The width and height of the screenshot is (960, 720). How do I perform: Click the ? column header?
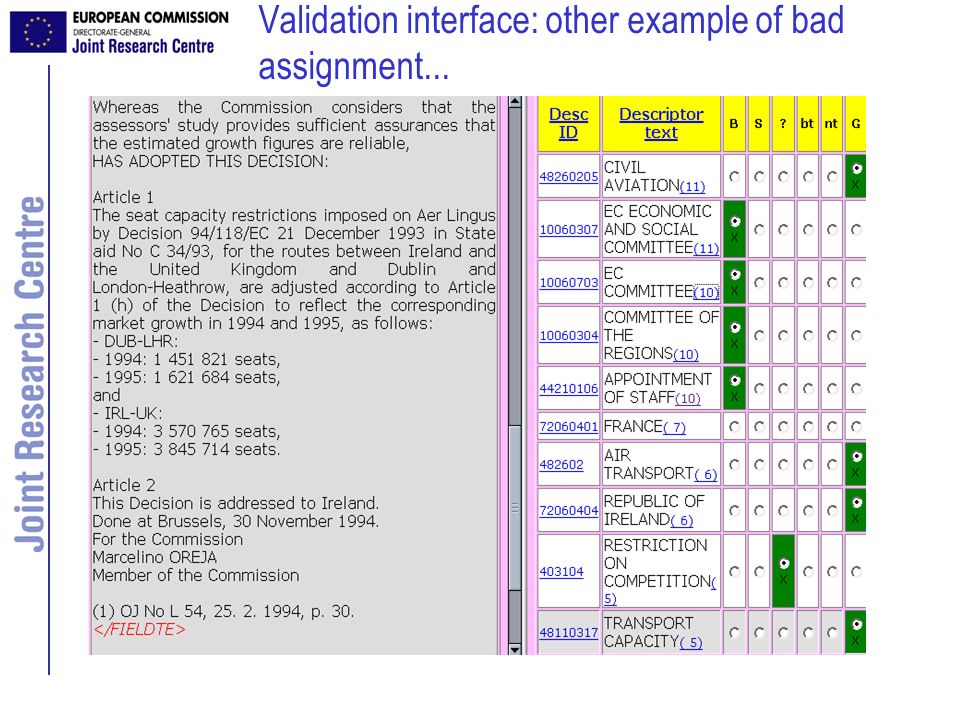(783, 124)
